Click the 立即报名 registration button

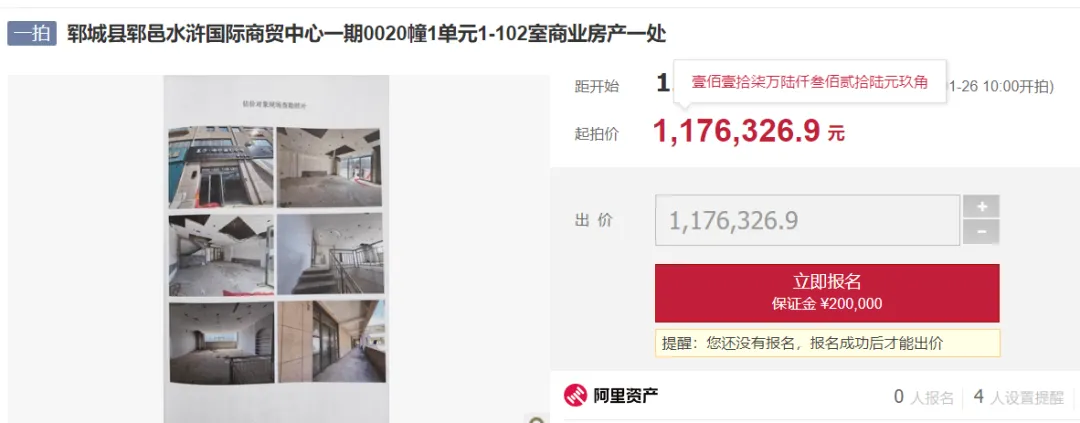827,293
